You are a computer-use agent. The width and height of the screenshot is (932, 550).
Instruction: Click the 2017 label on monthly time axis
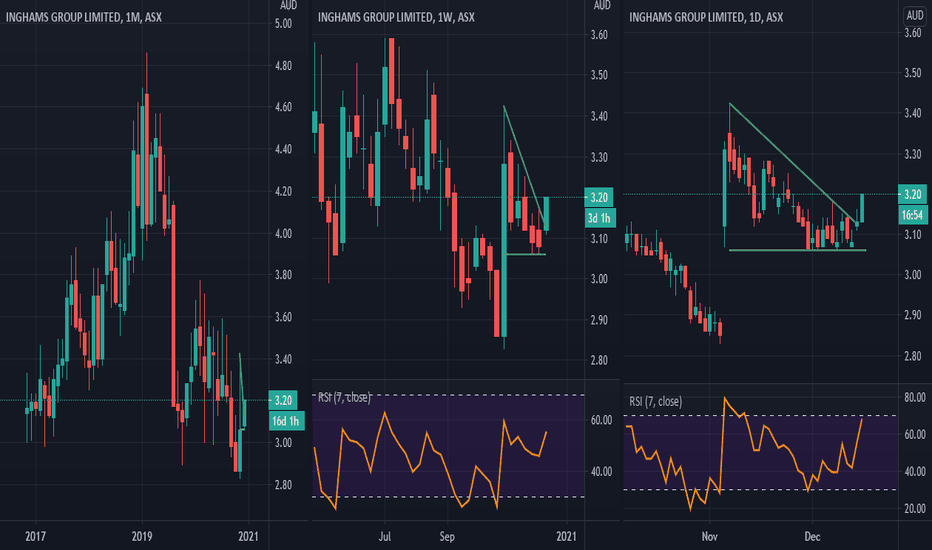tap(36, 536)
